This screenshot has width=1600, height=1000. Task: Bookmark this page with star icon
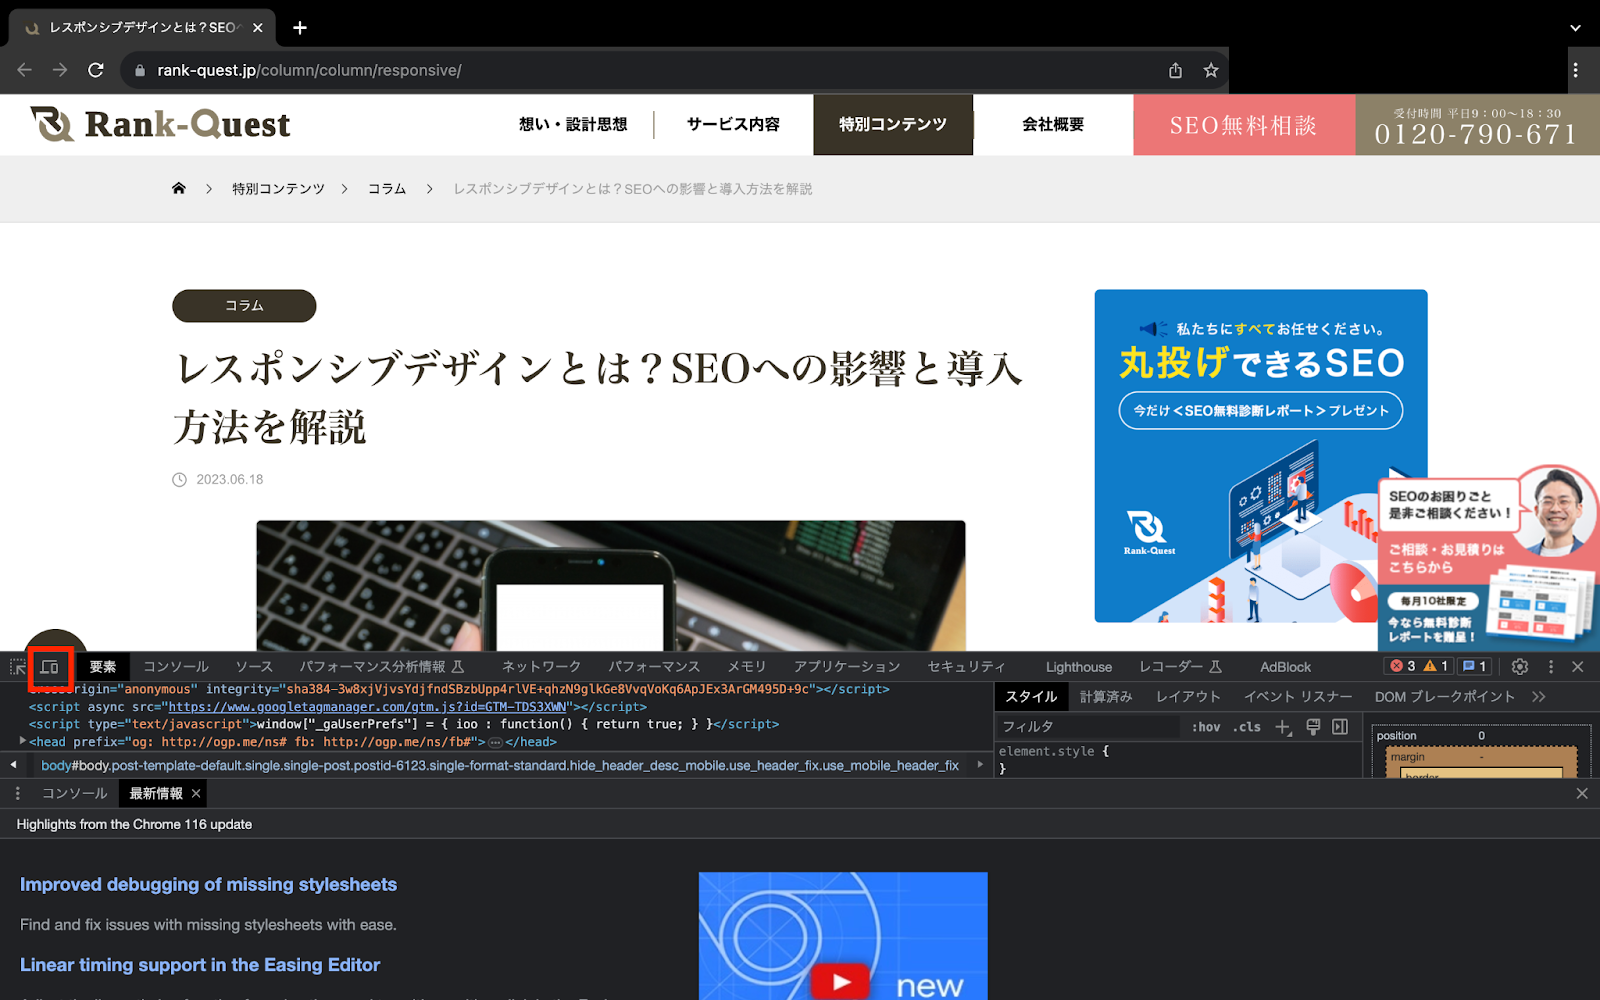click(x=1211, y=70)
